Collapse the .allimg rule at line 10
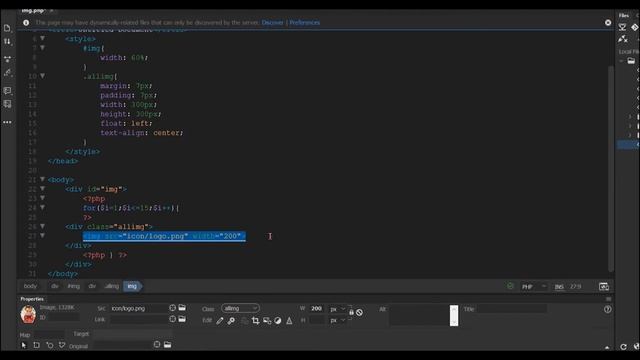This screenshot has width=640, height=360. (x=42, y=76)
